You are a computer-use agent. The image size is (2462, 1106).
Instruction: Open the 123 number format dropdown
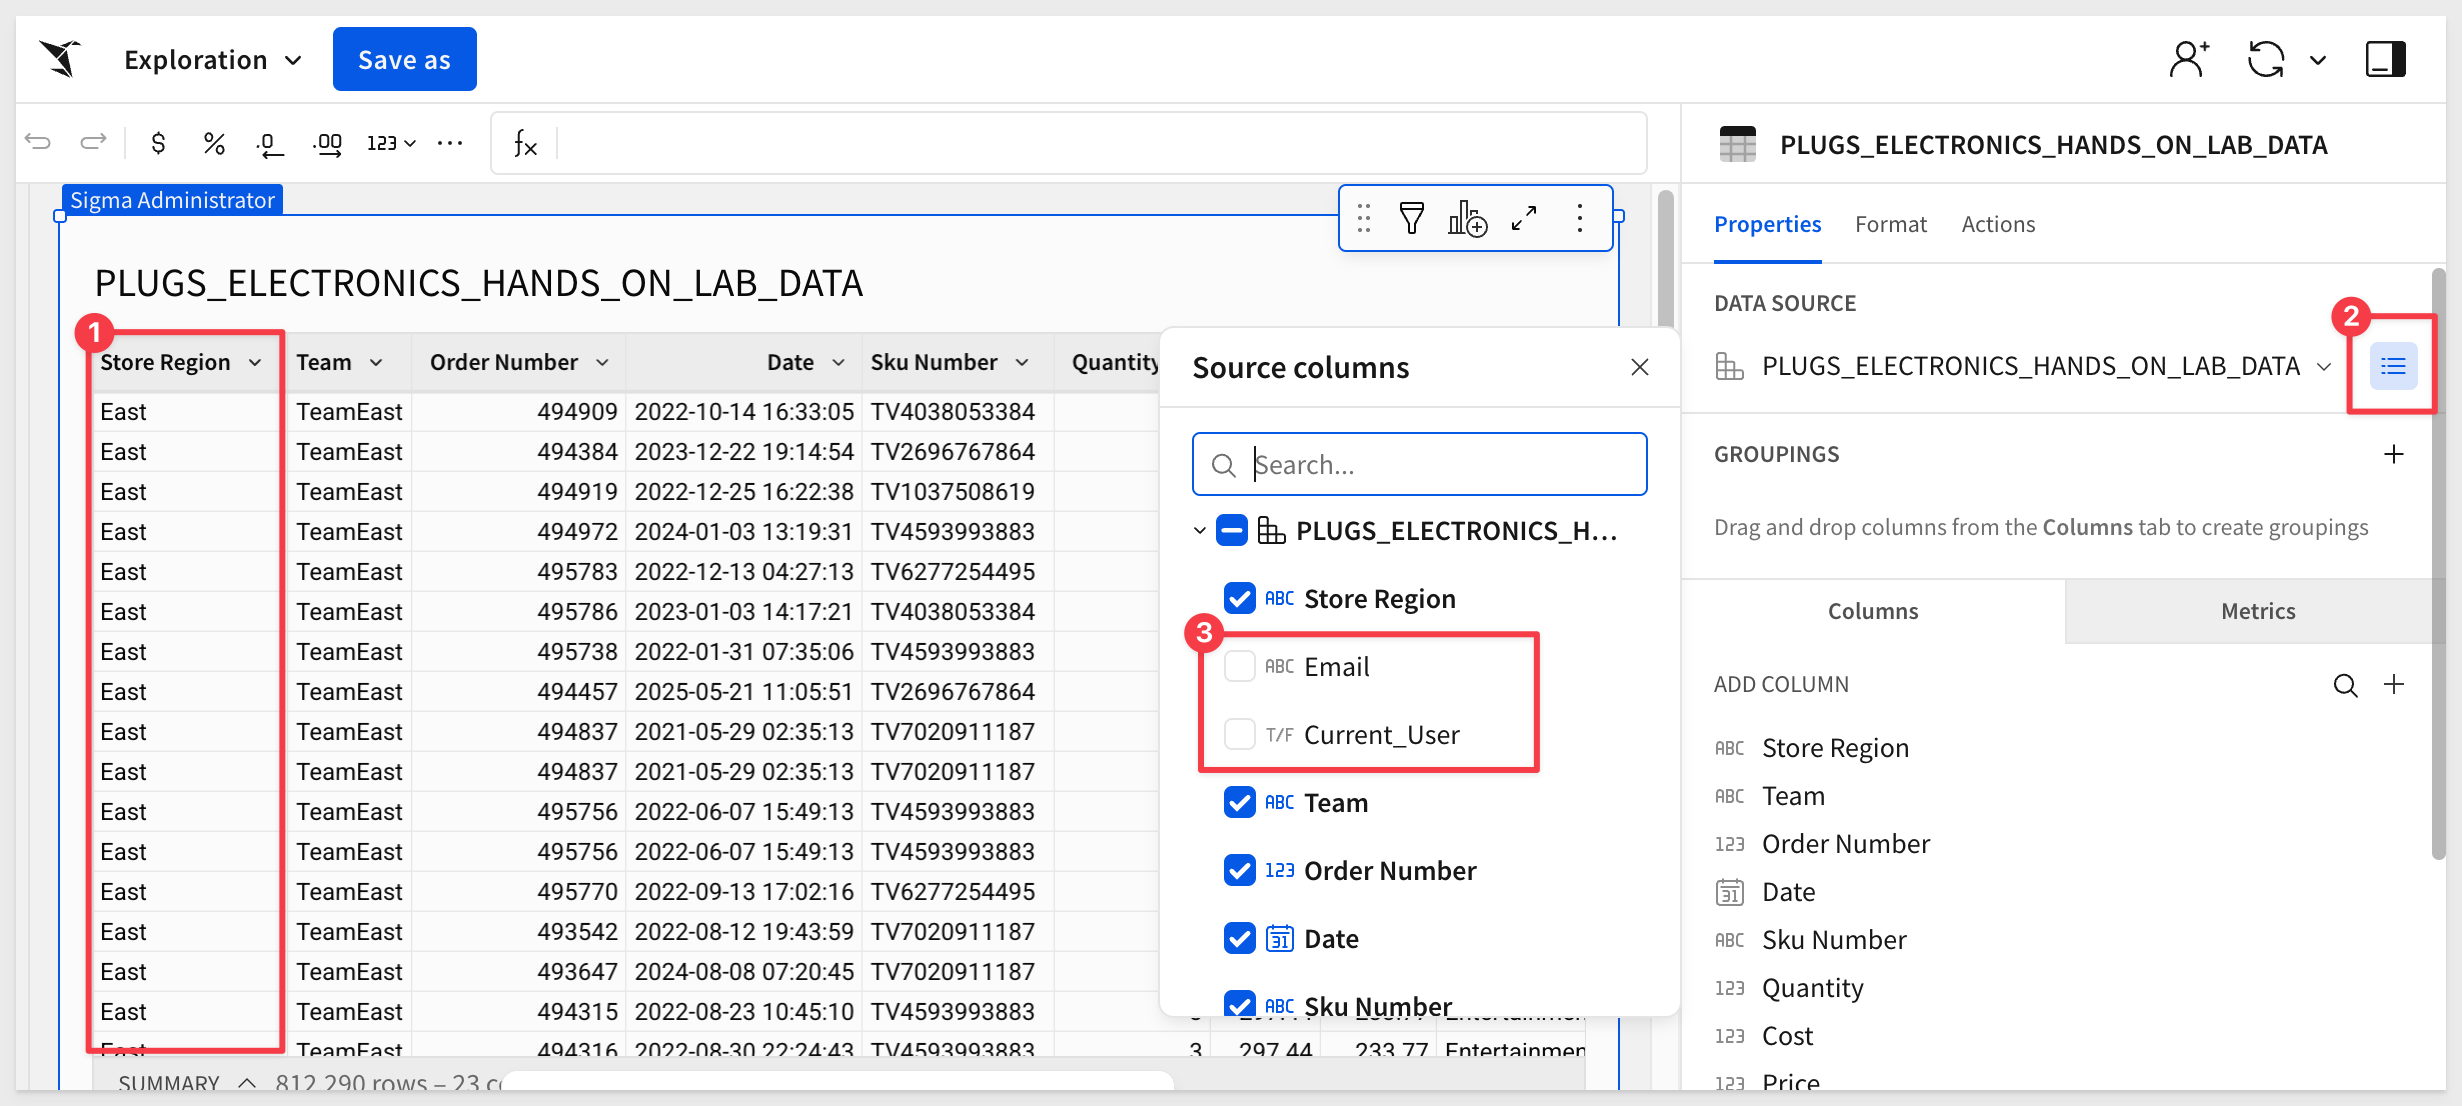(391, 143)
